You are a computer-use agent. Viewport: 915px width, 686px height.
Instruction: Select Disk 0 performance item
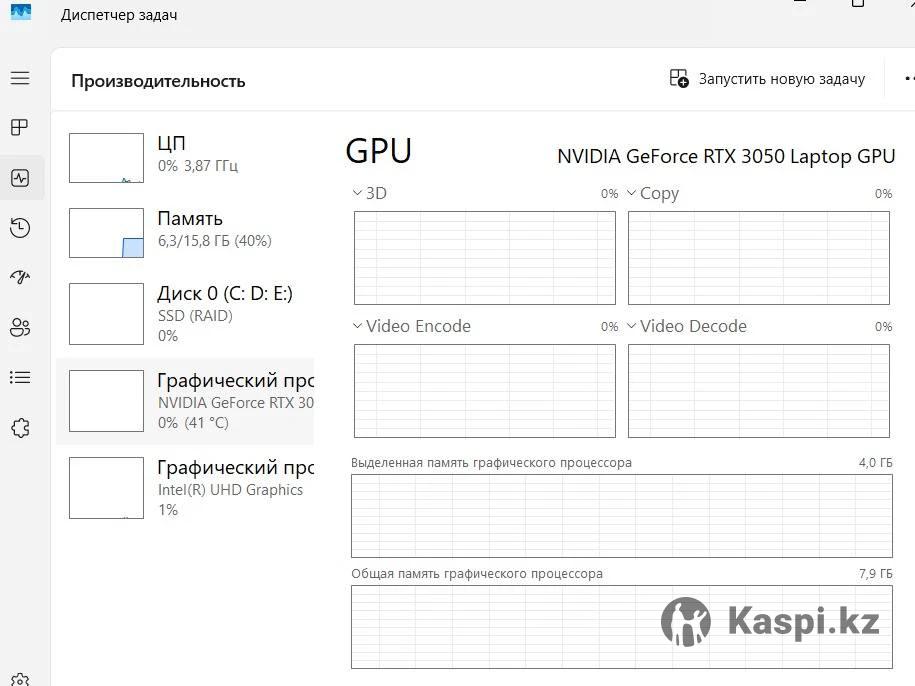pos(185,313)
